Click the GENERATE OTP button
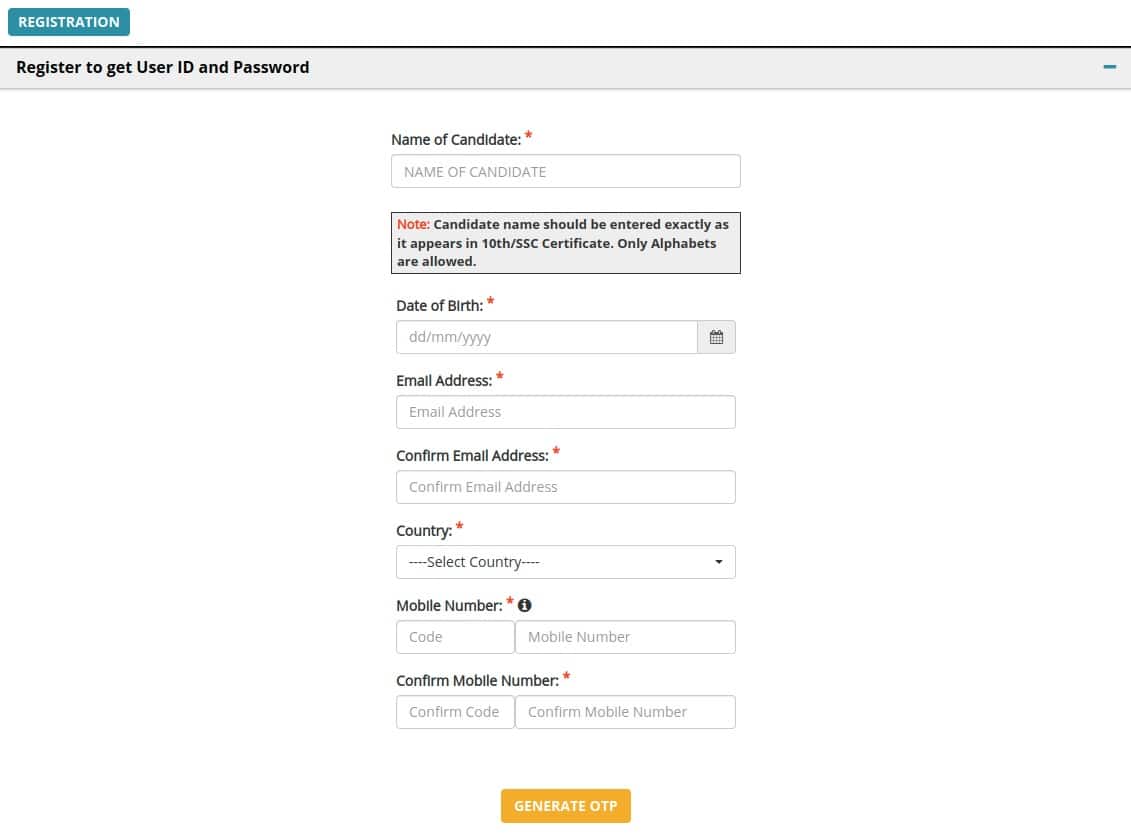This screenshot has height=833, width=1131. tap(566, 805)
